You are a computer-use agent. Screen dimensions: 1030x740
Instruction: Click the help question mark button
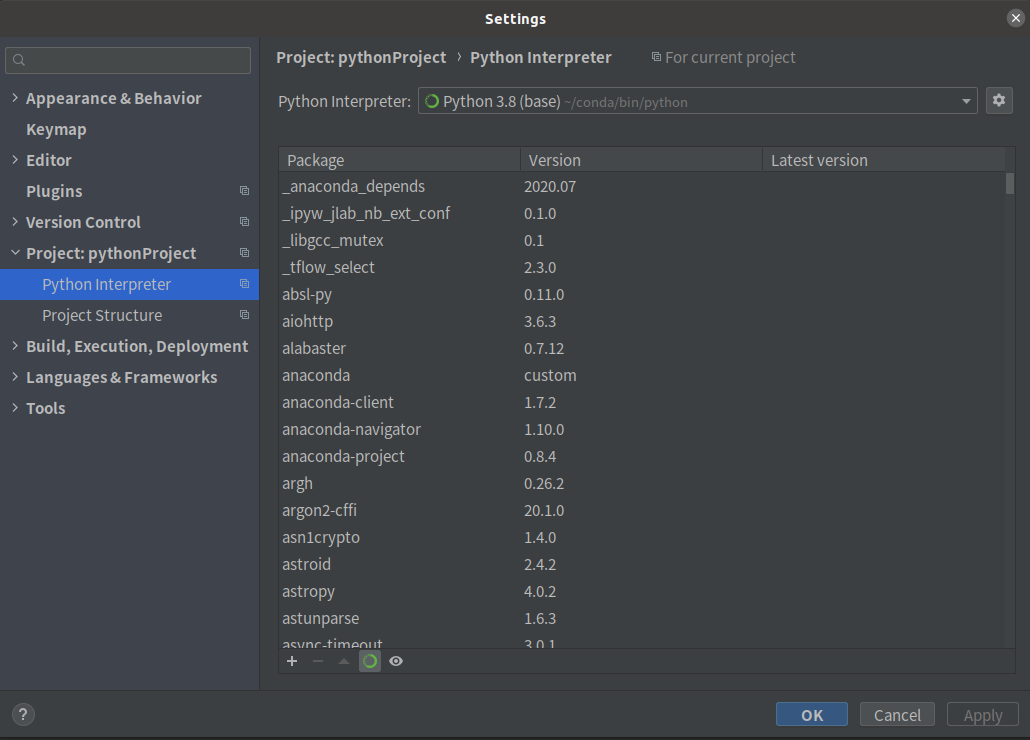[23, 714]
